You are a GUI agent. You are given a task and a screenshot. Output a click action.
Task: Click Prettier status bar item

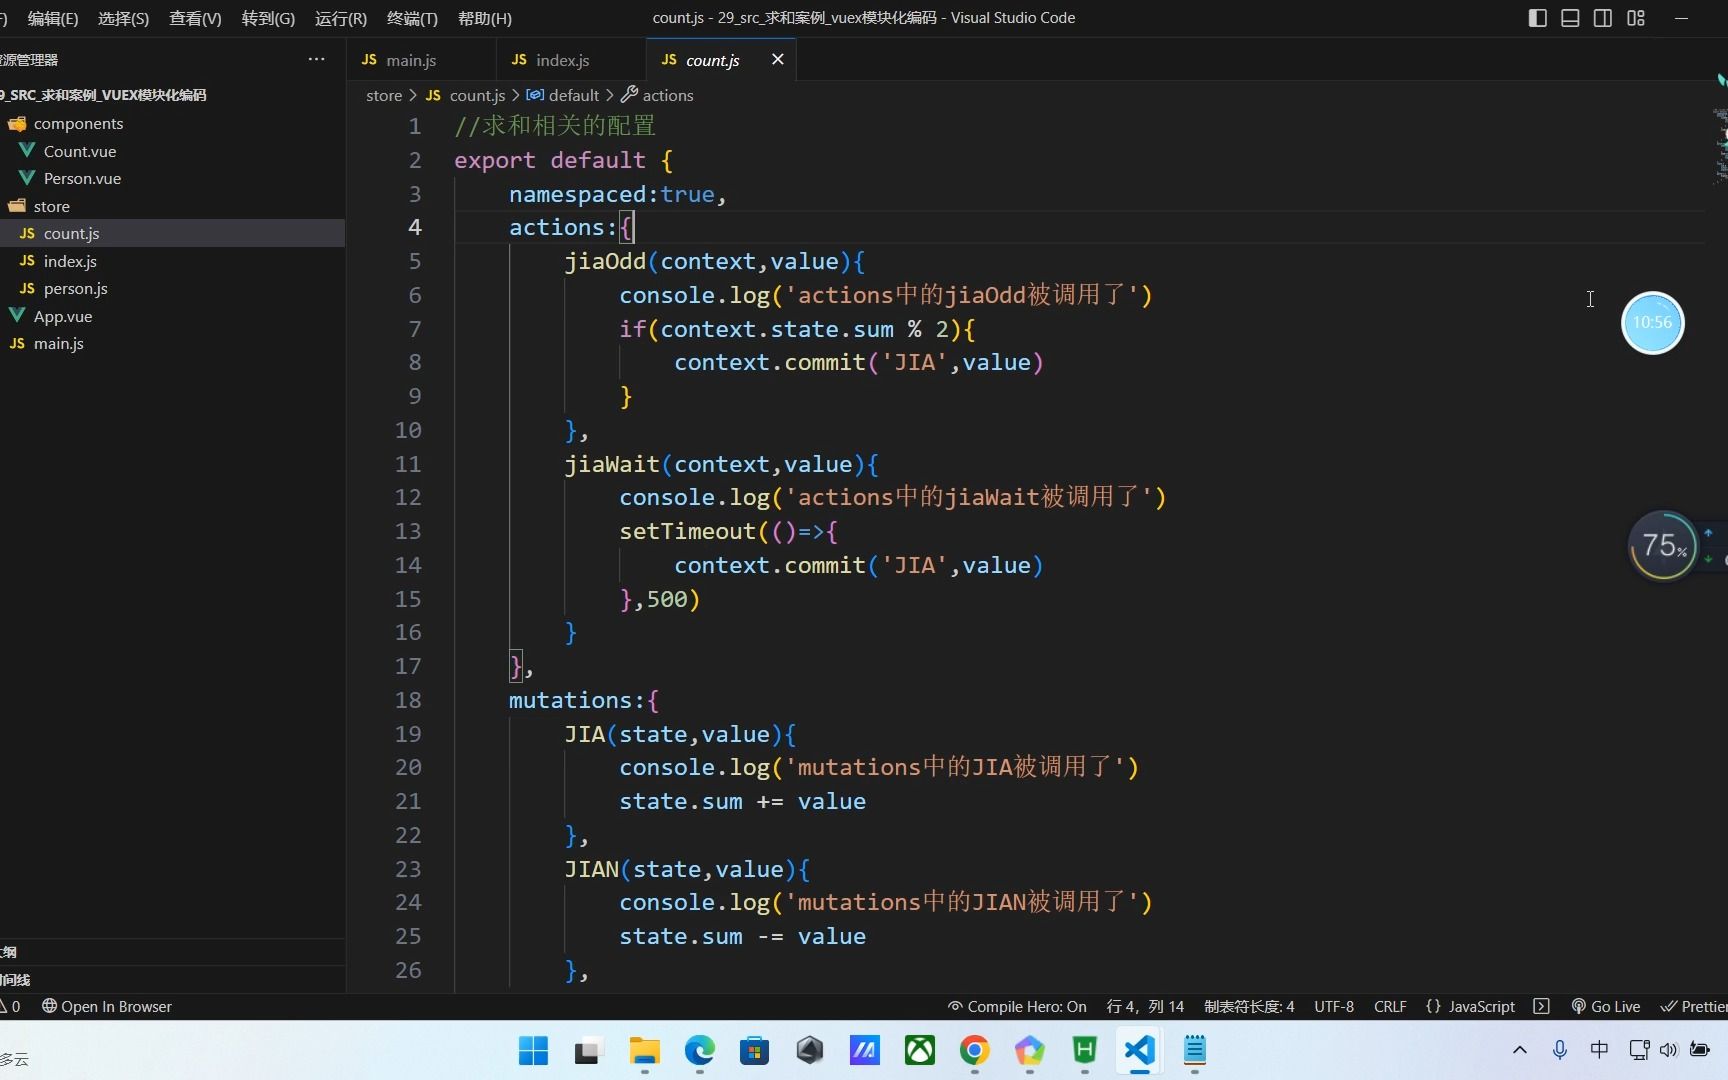point(1694,1006)
